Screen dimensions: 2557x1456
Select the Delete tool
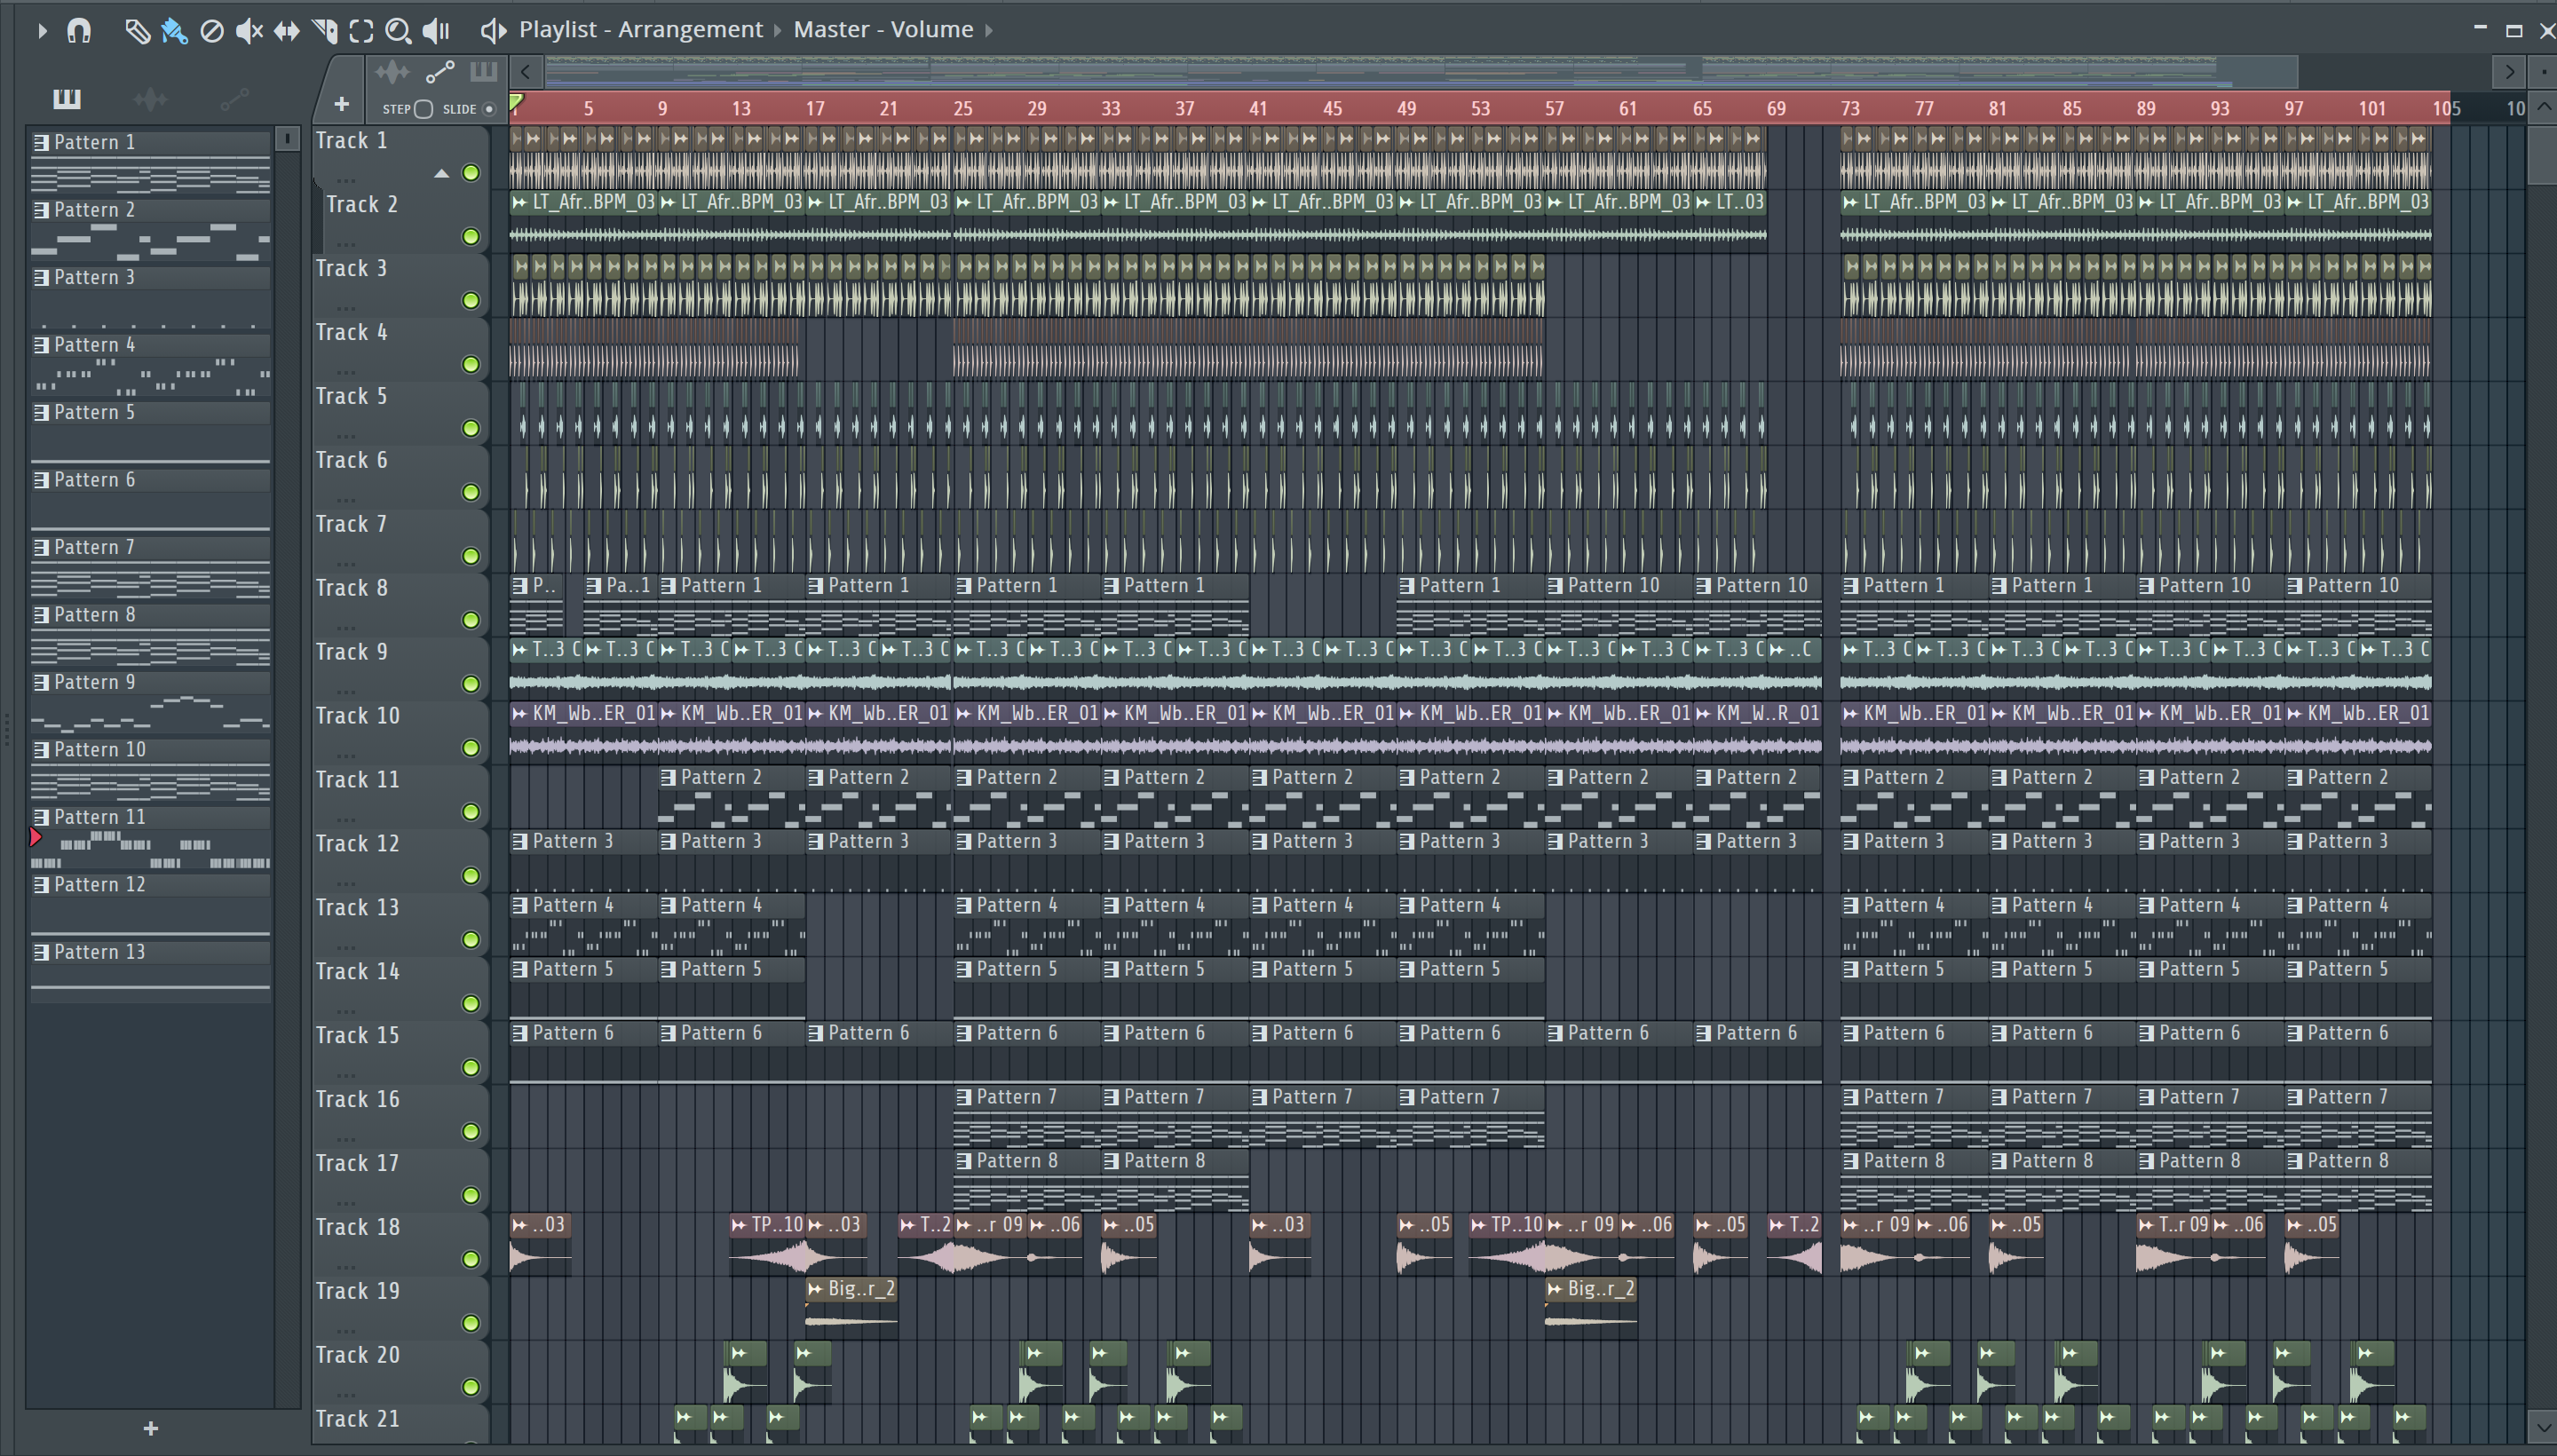(212, 31)
